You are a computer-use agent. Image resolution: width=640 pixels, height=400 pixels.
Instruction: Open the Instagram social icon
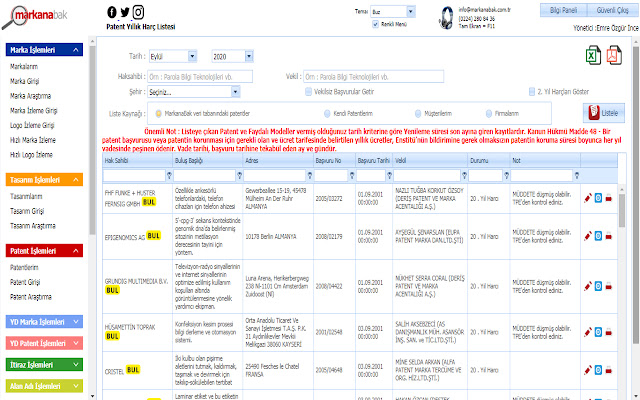[x=138, y=11]
